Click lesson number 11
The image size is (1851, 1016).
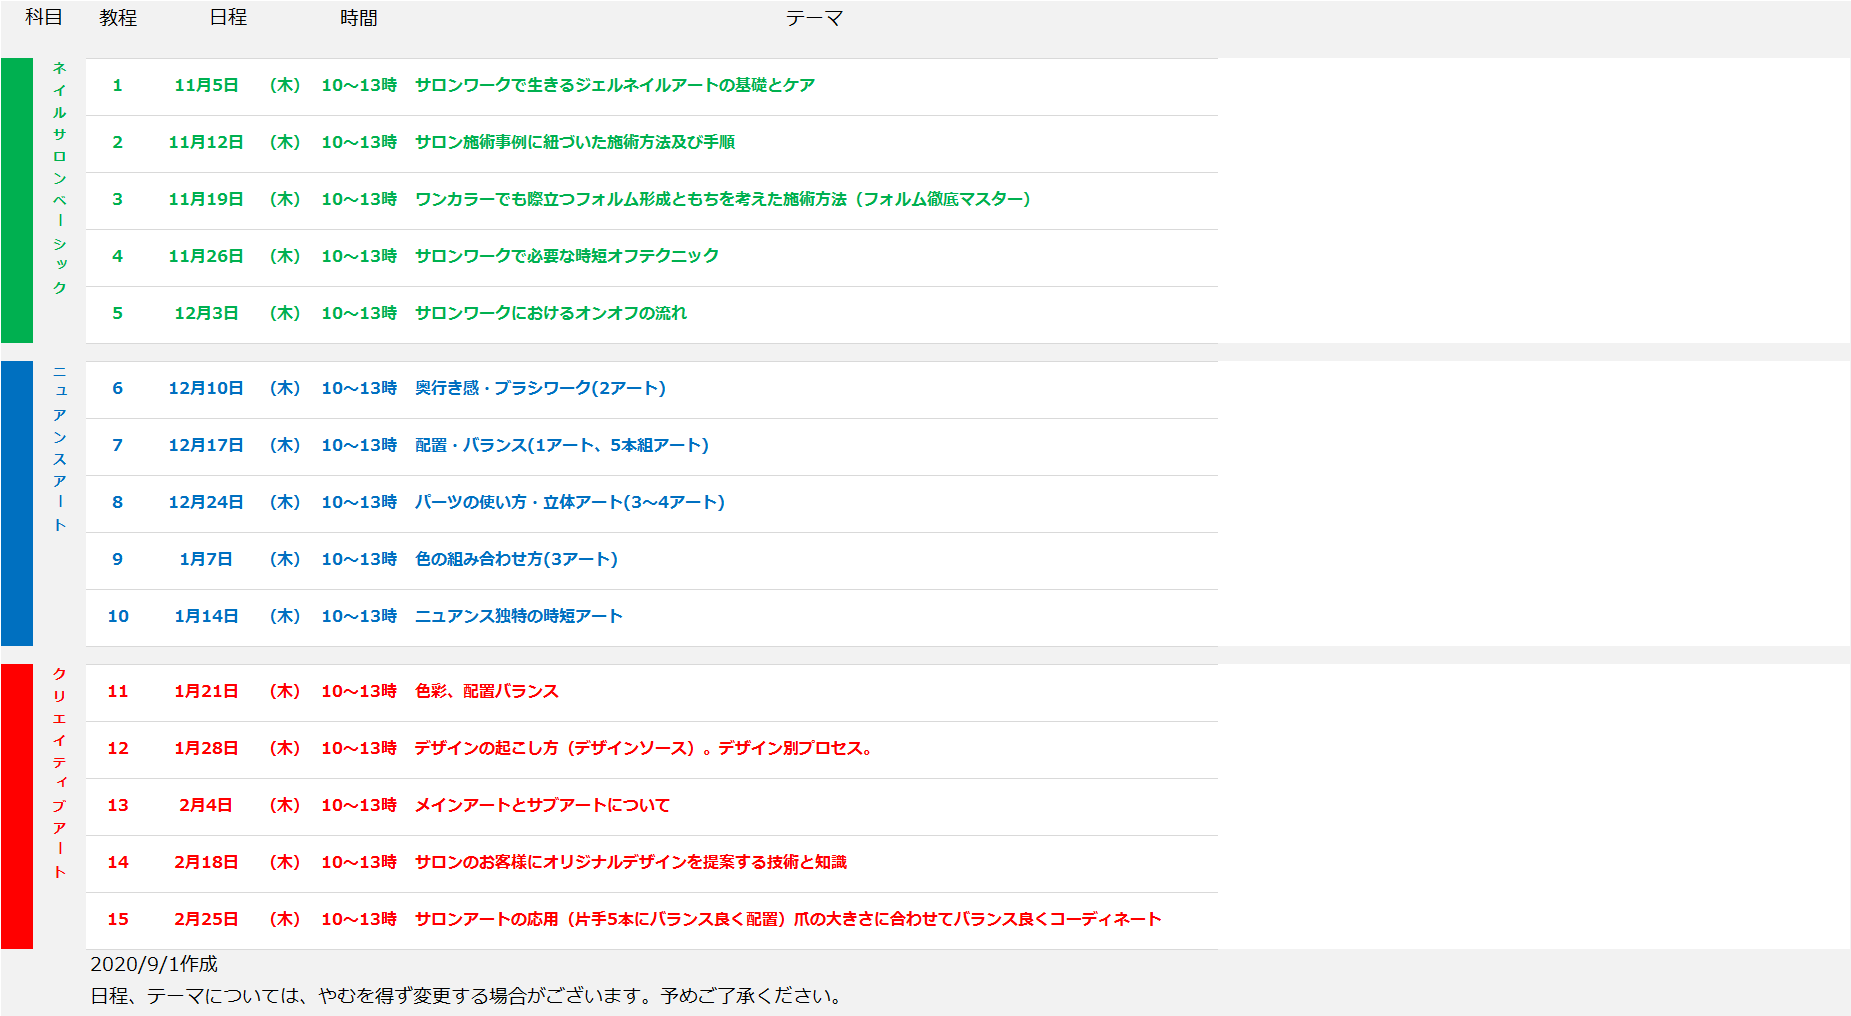pos(118,691)
